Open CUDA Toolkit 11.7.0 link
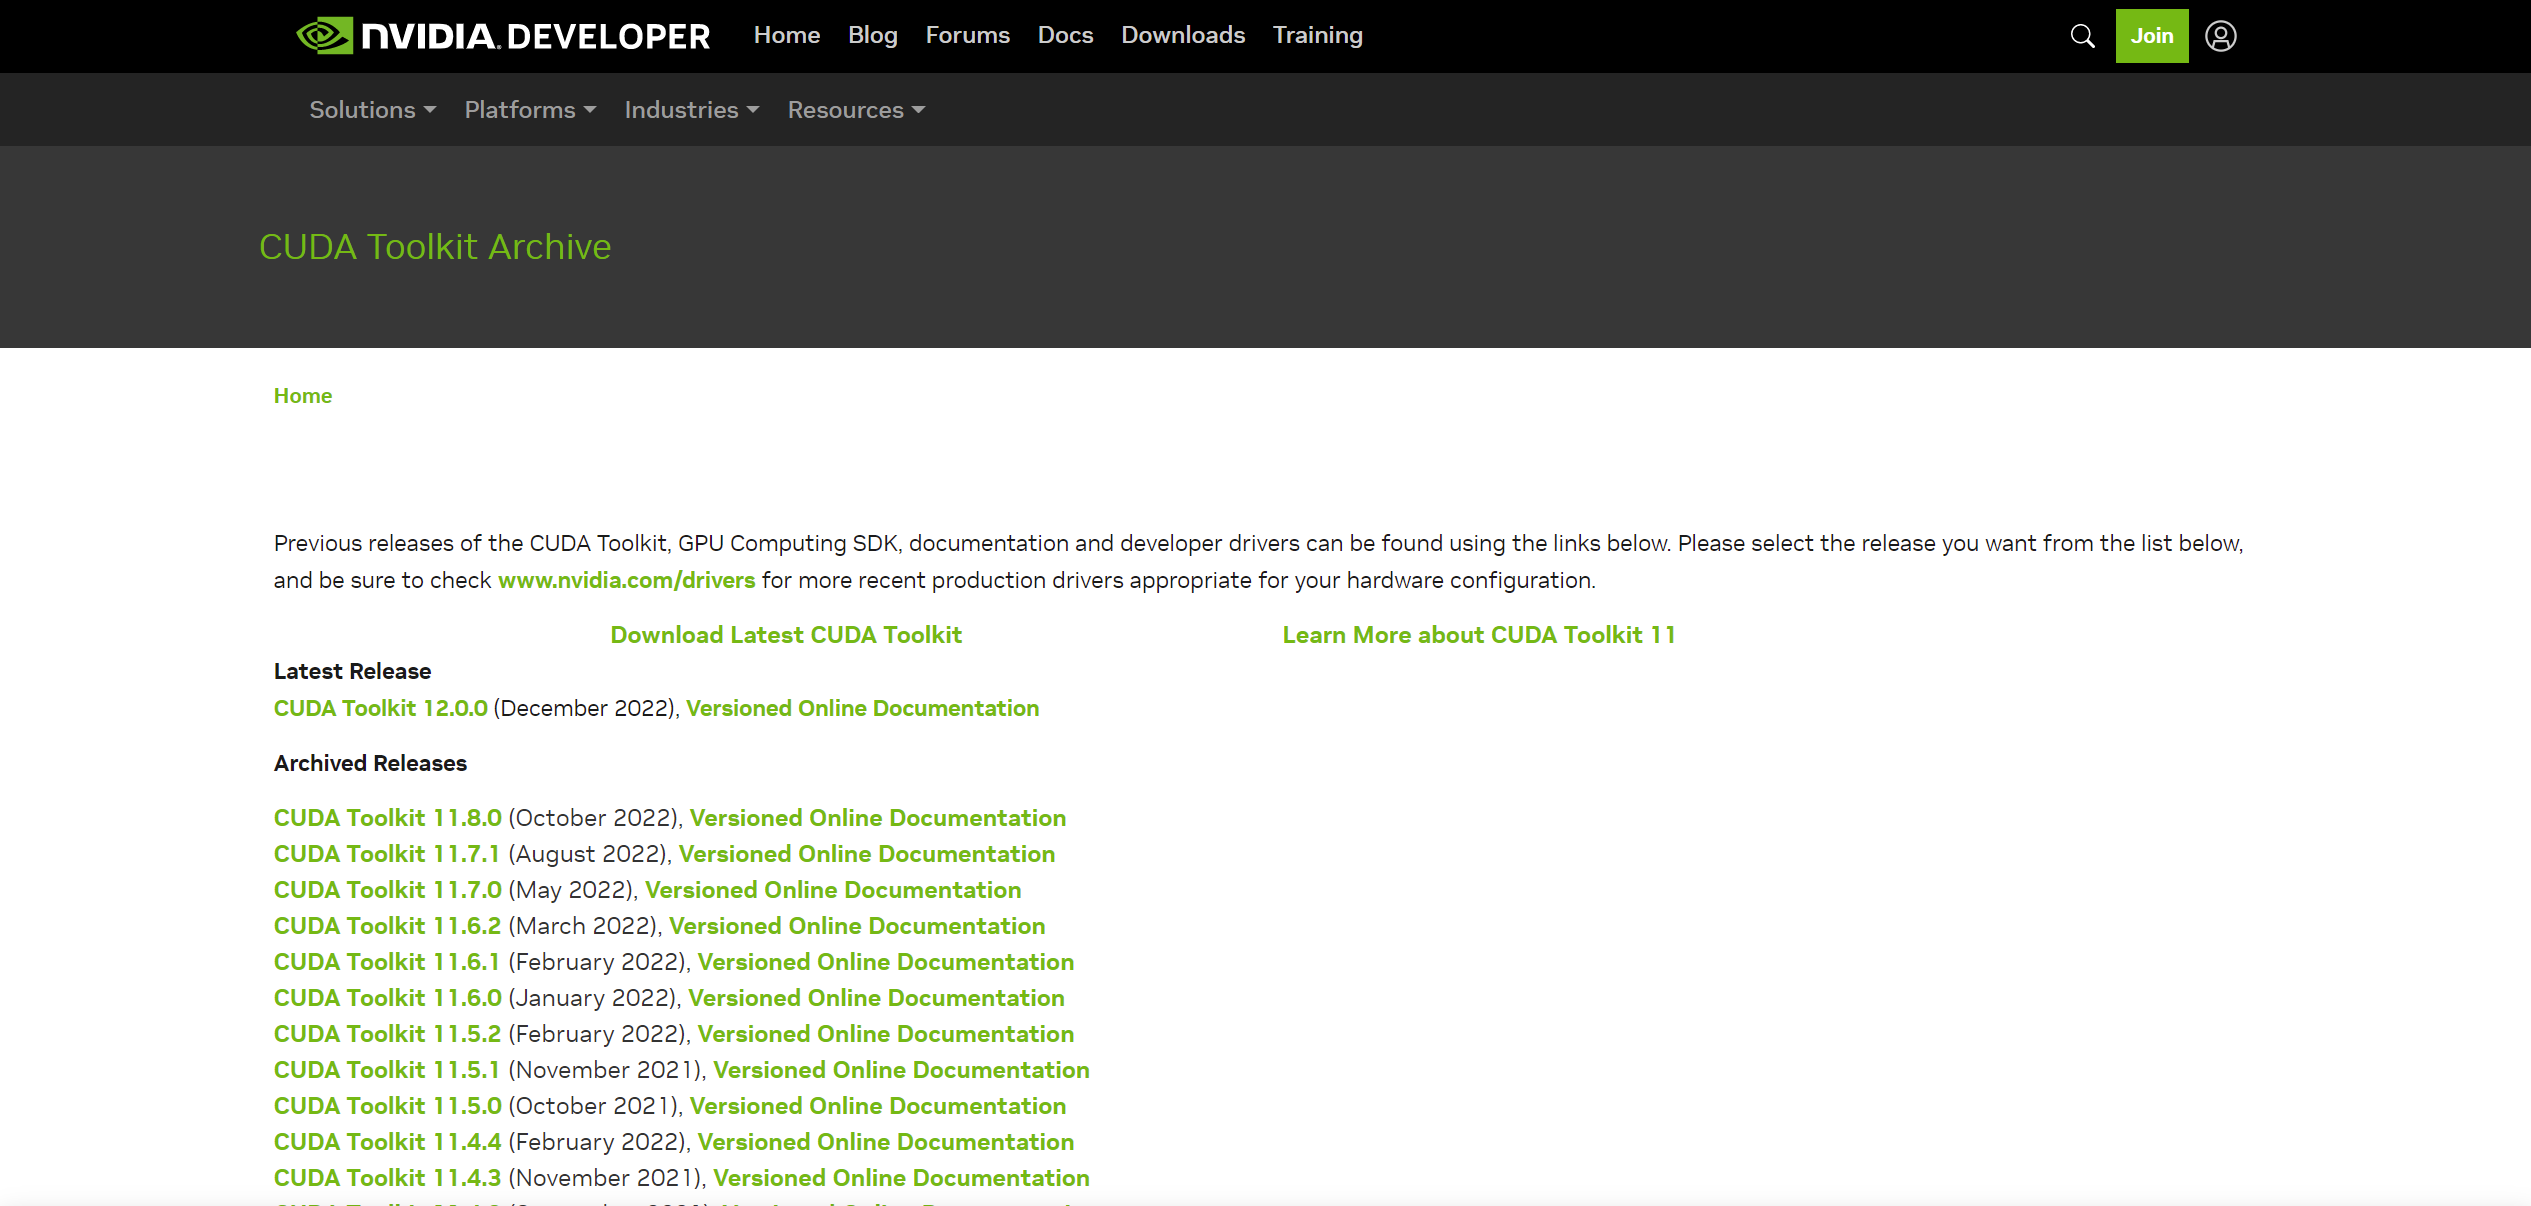The height and width of the screenshot is (1206, 2531). 388,890
